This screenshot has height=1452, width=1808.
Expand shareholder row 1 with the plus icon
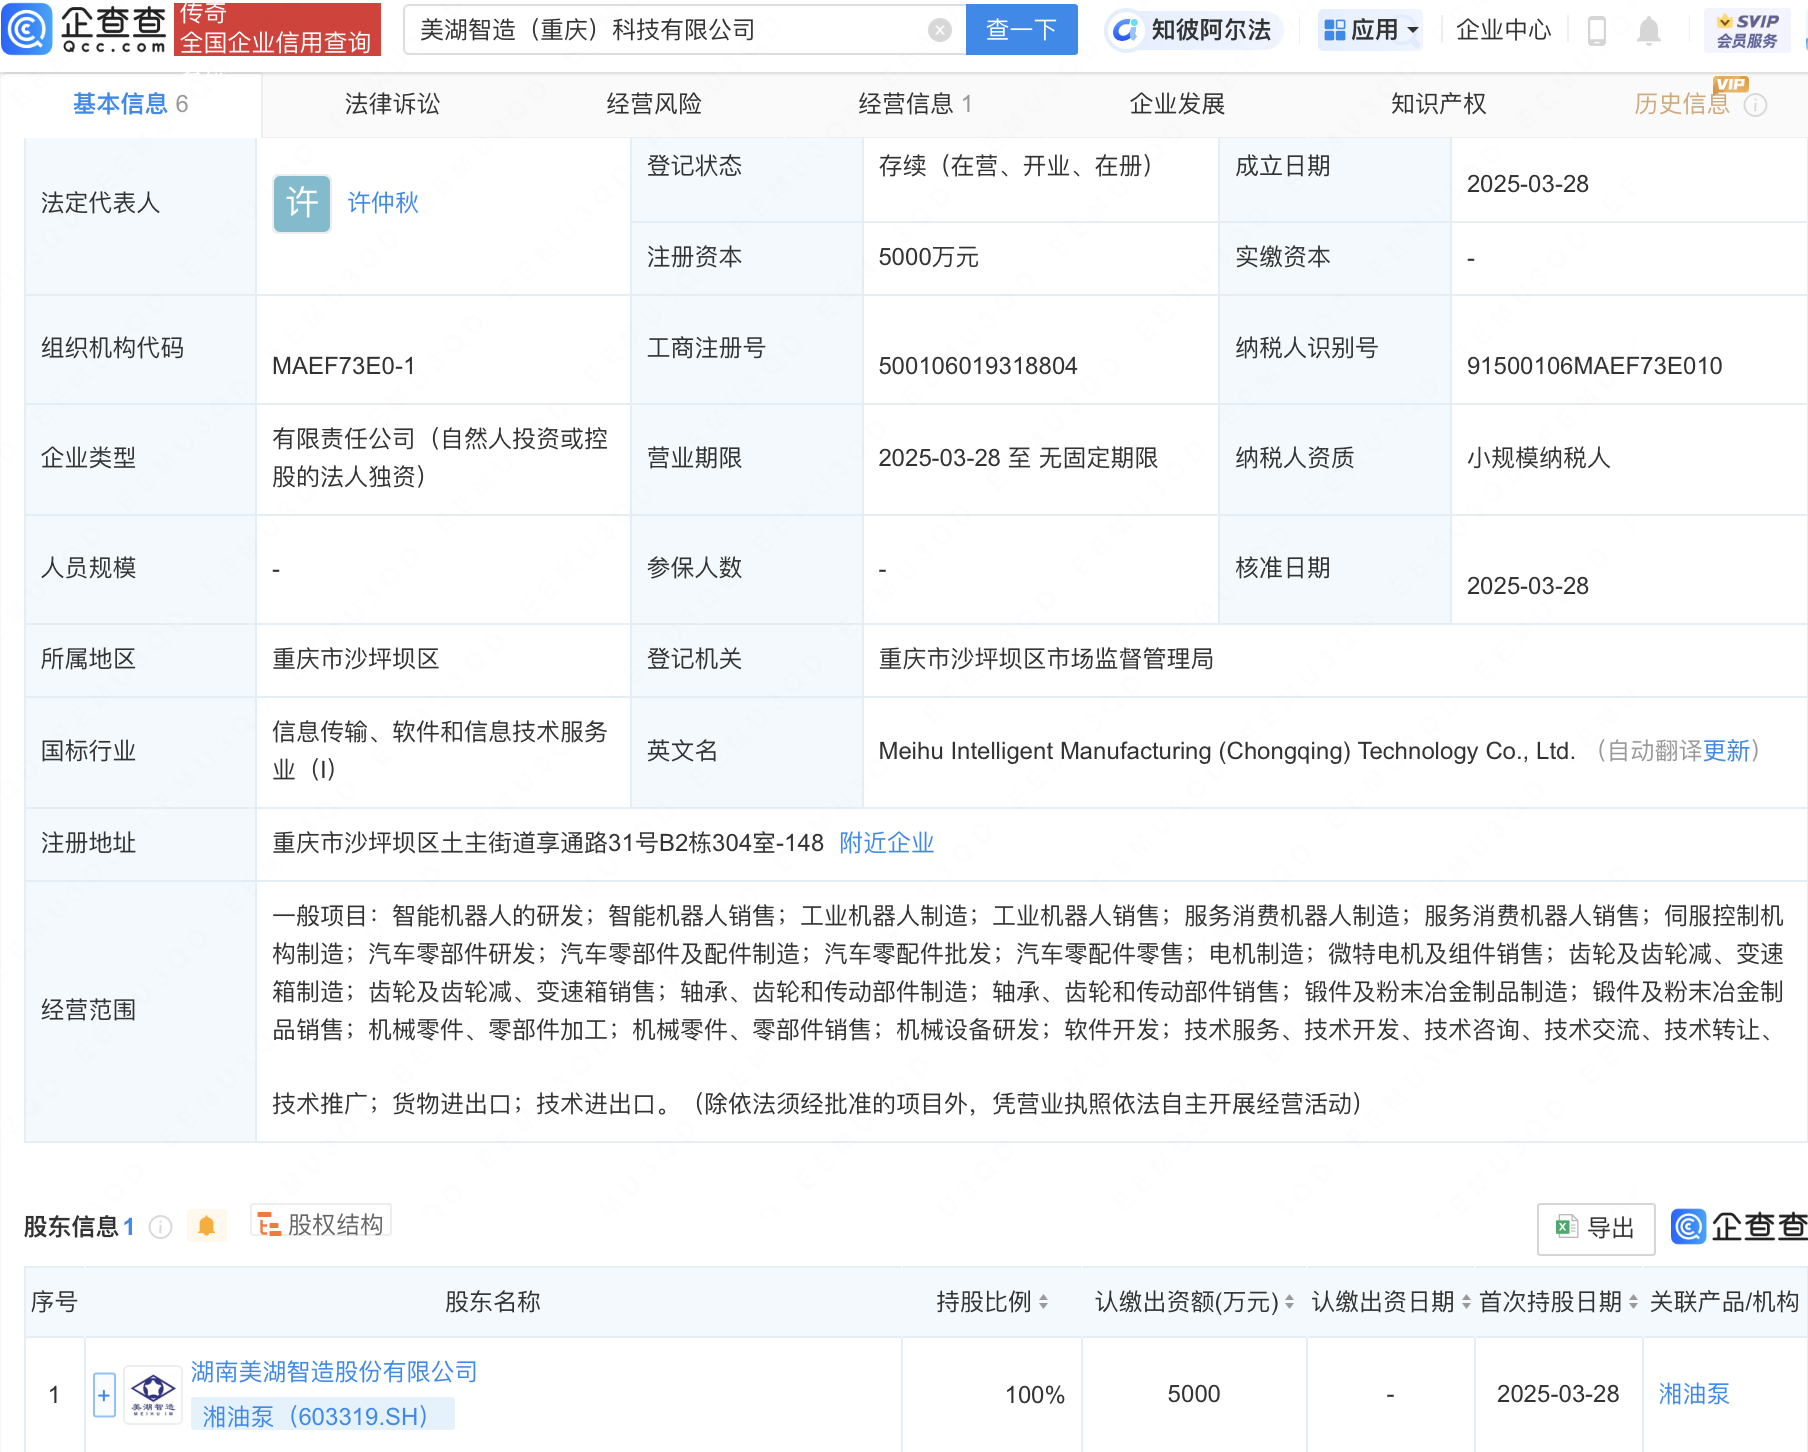coord(104,1395)
